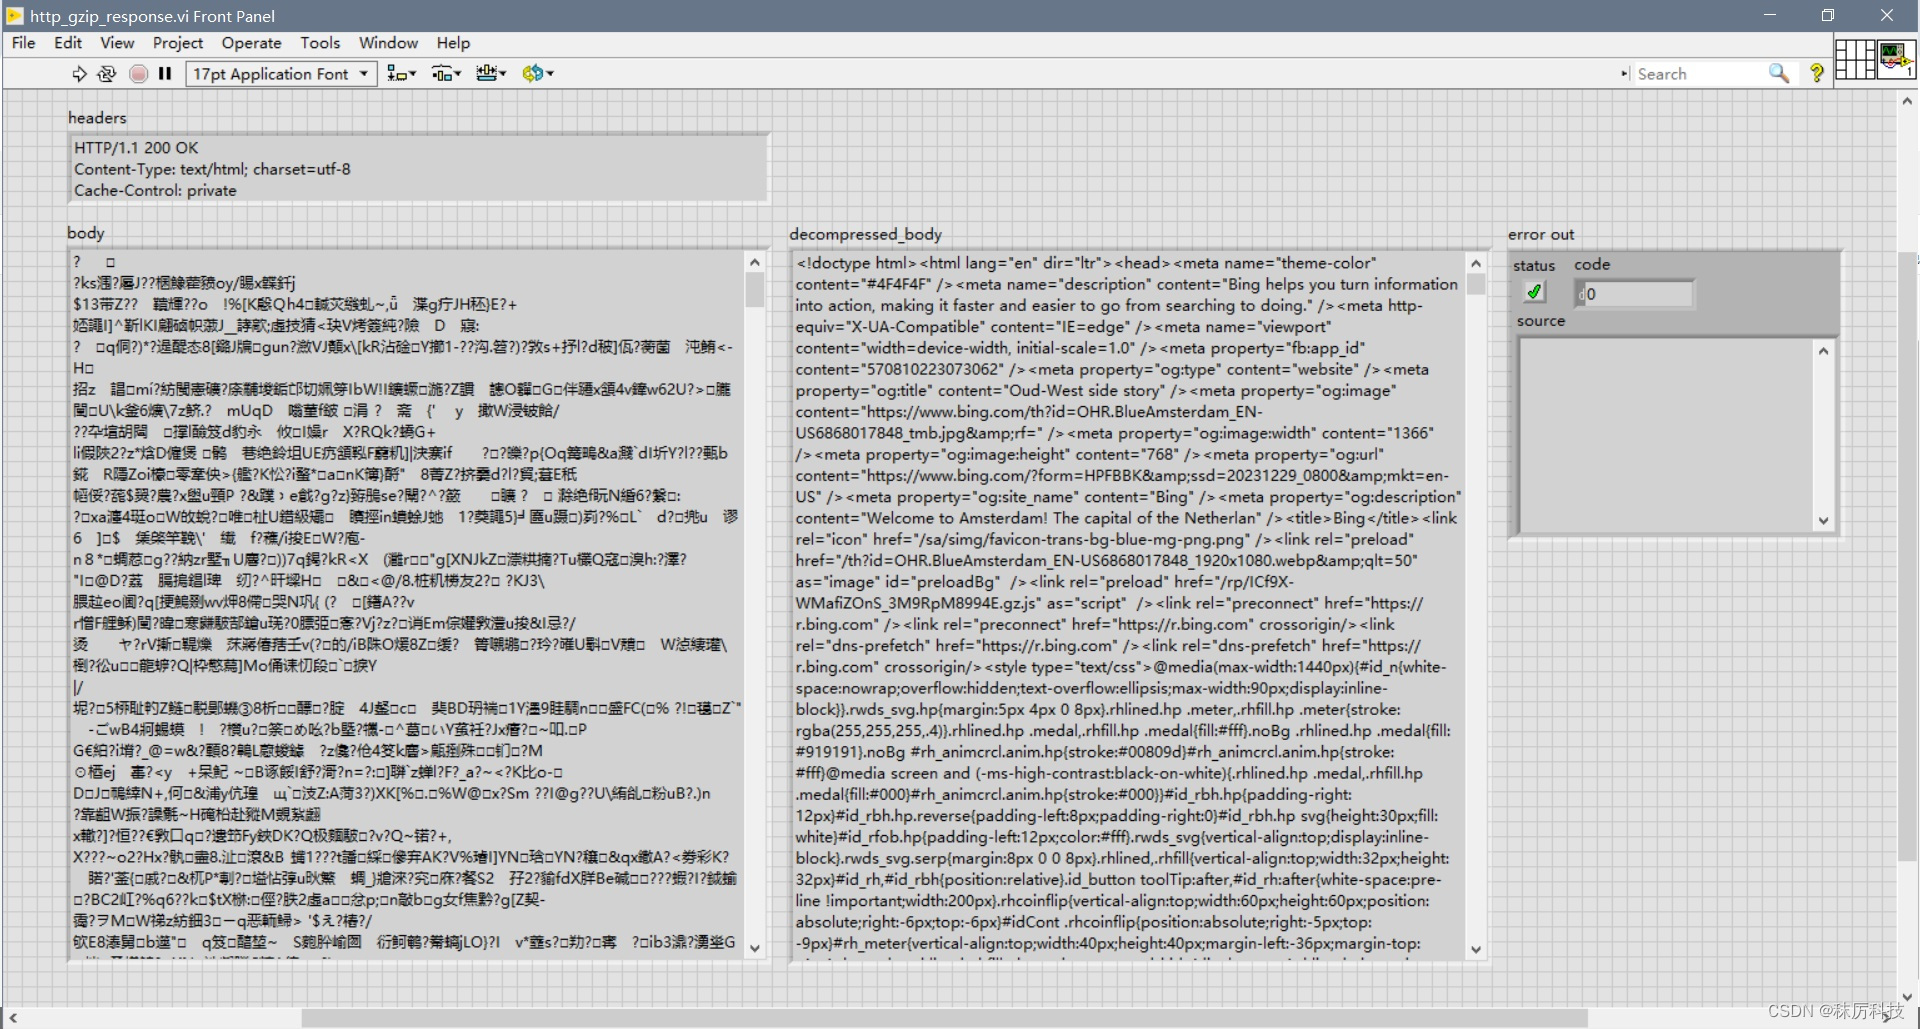Viewport: 1920px width, 1029px height.
Task: Open the Tools menu
Action: pos(320,43)
